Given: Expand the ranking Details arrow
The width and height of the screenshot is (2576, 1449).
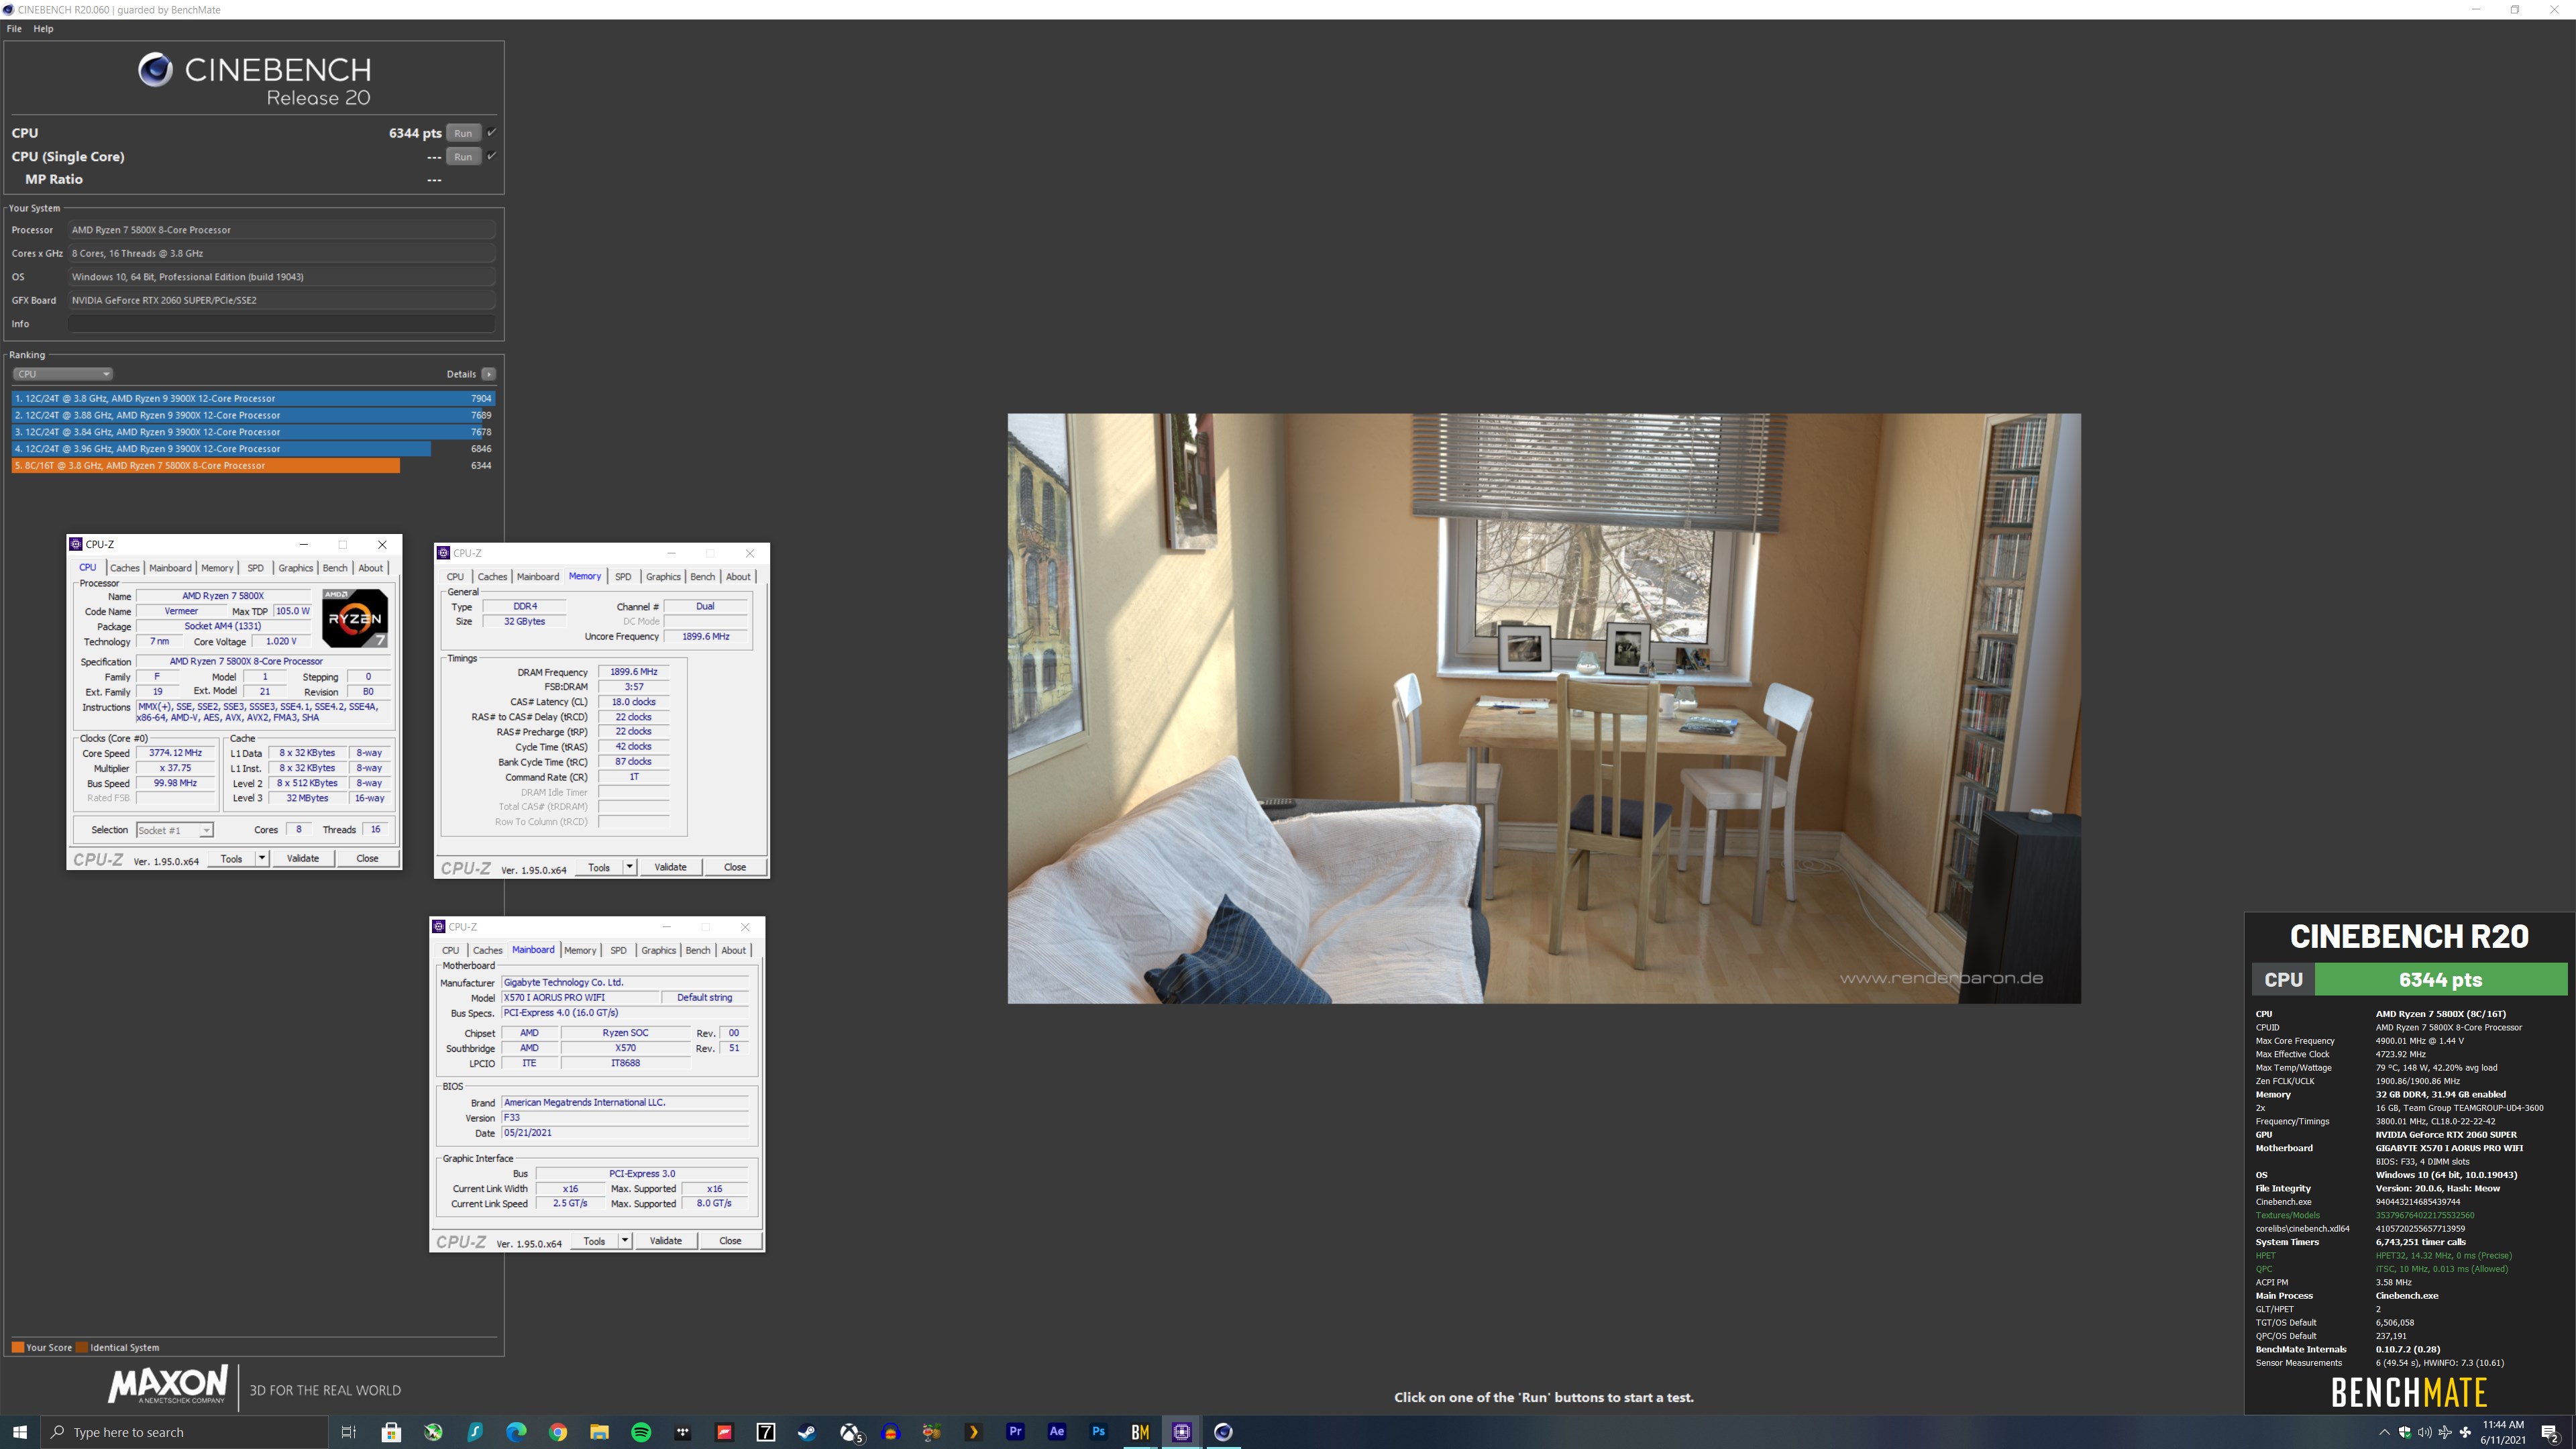Looking at the screenshot, I should [x=488, y=374].
